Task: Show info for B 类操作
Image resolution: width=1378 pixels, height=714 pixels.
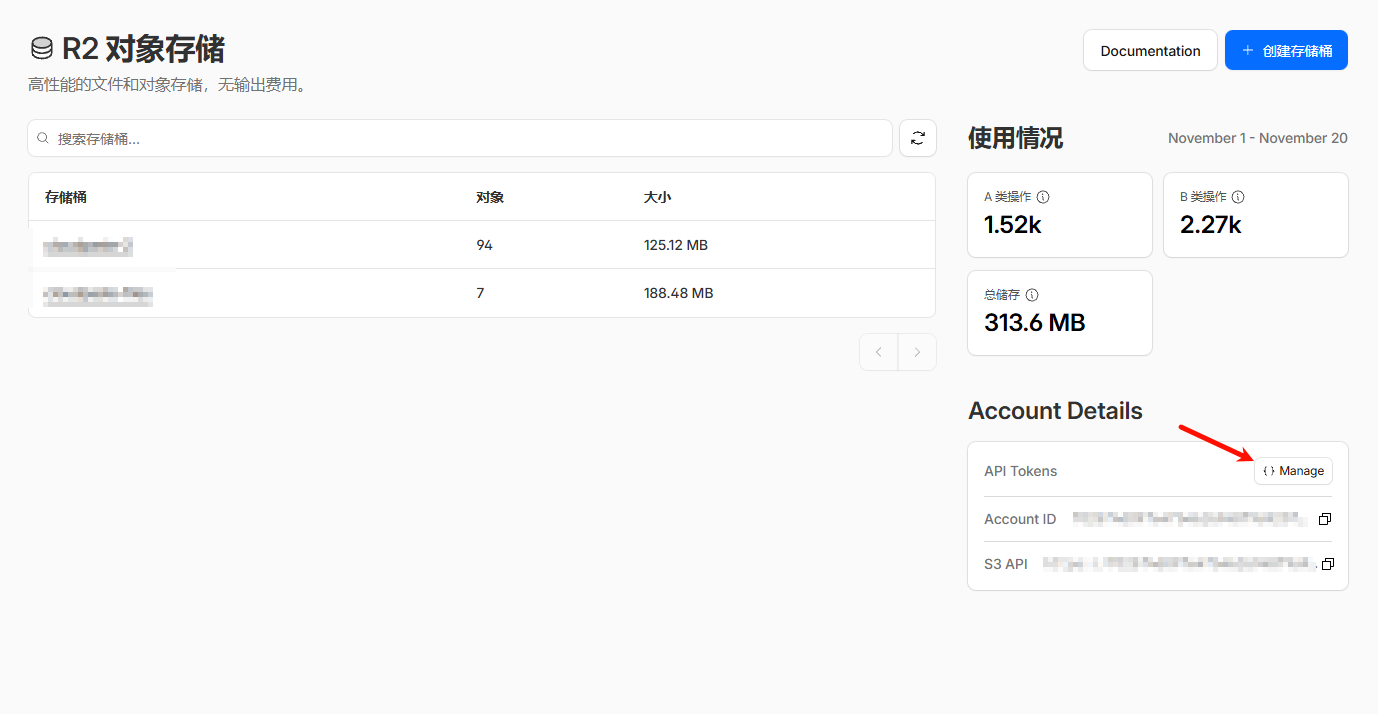Action: click(1238, 197)
